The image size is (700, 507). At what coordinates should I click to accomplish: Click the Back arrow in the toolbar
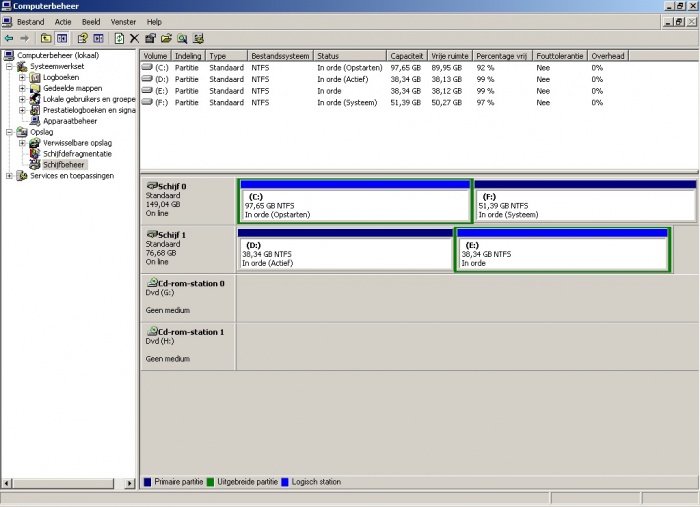click(x=9, y=38)
